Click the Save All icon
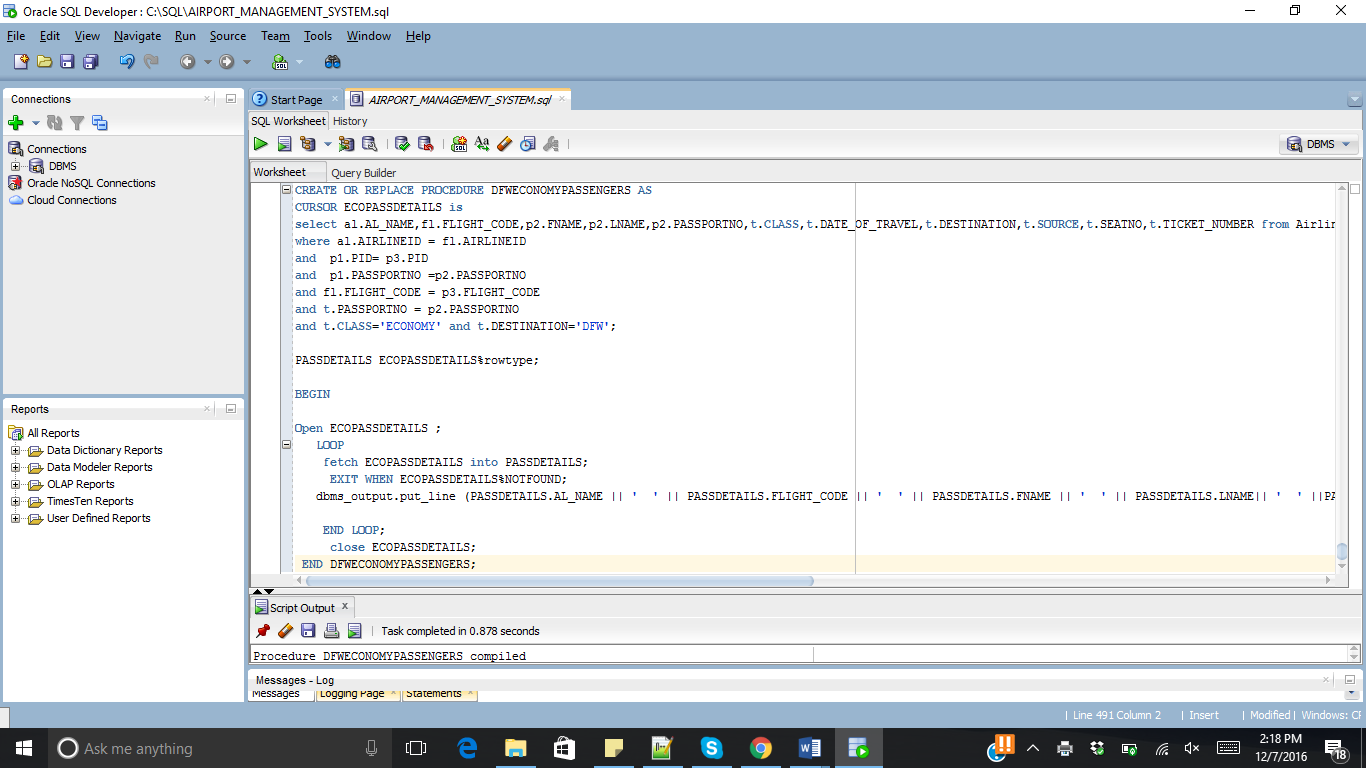1366x768 pixels. 91,62
